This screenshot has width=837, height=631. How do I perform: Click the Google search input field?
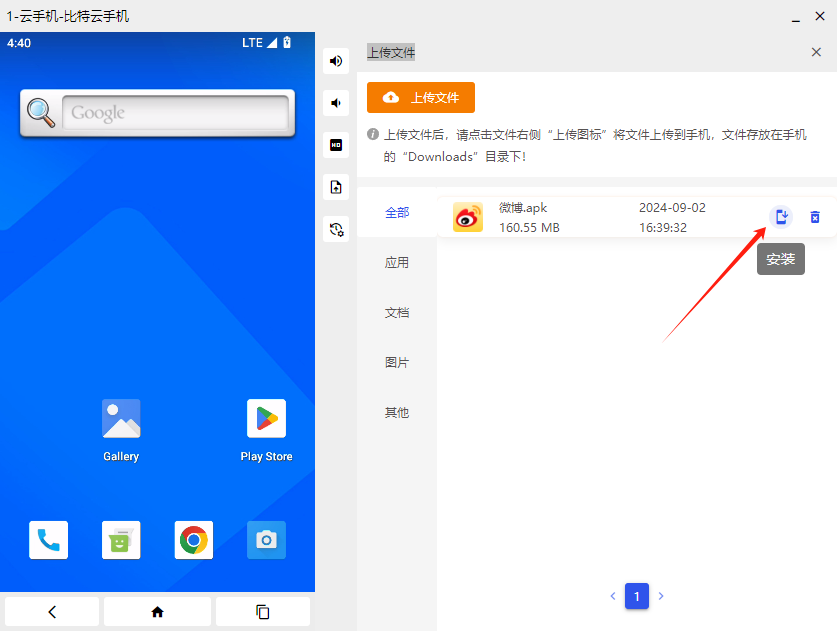(x=175, y=113)
